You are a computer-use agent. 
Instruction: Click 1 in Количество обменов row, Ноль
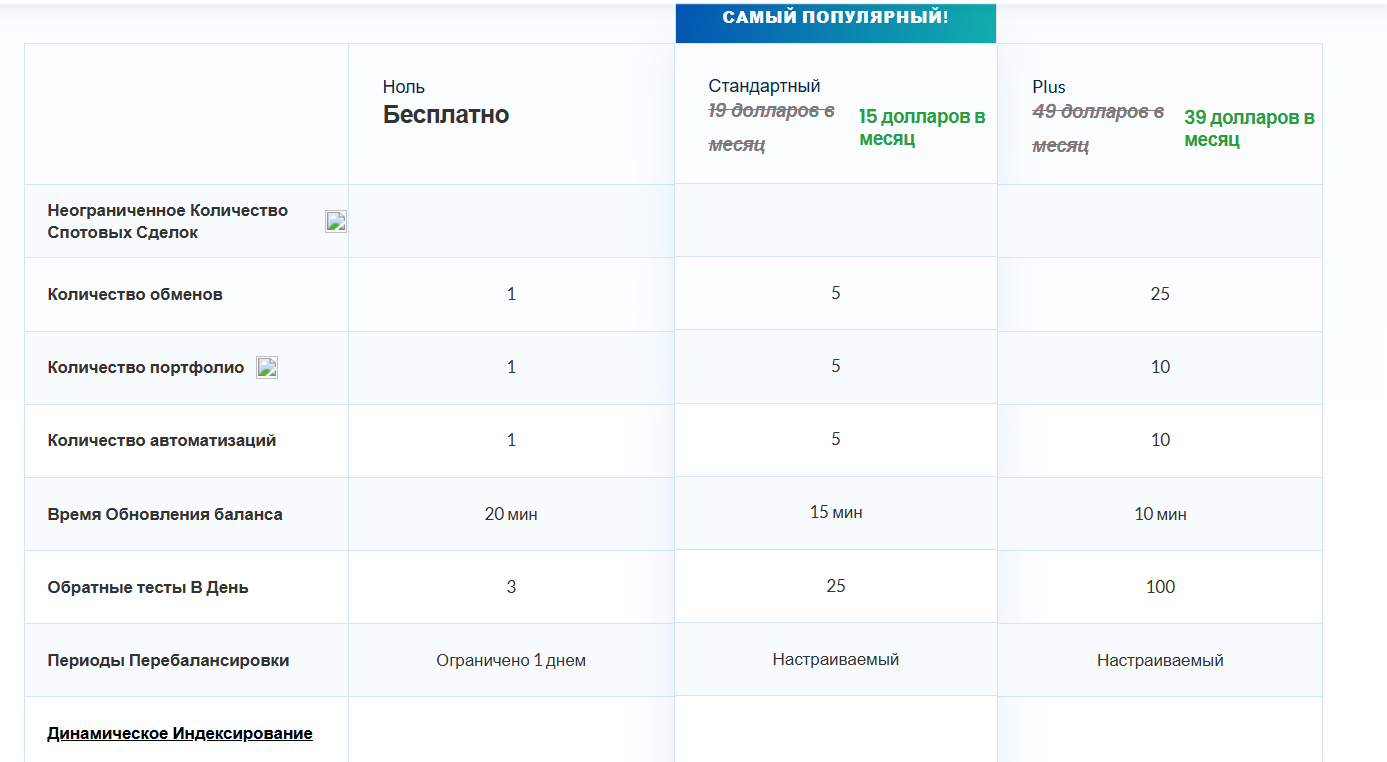(511, 294)
